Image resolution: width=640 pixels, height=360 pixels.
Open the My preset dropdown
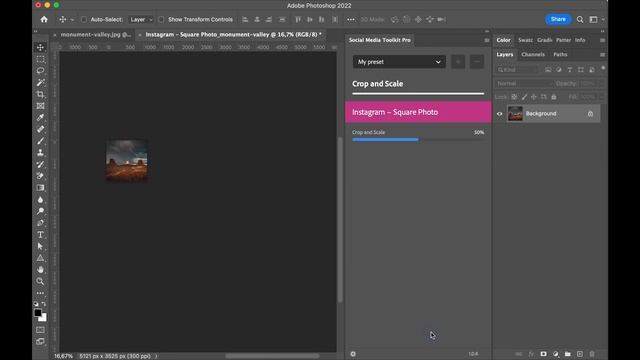pos(399,62)
